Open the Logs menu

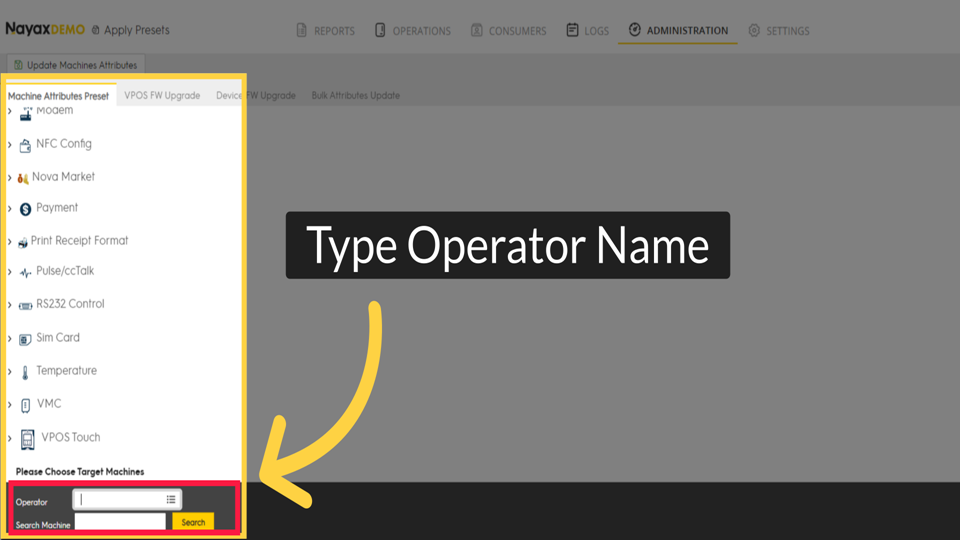point(587,31)
